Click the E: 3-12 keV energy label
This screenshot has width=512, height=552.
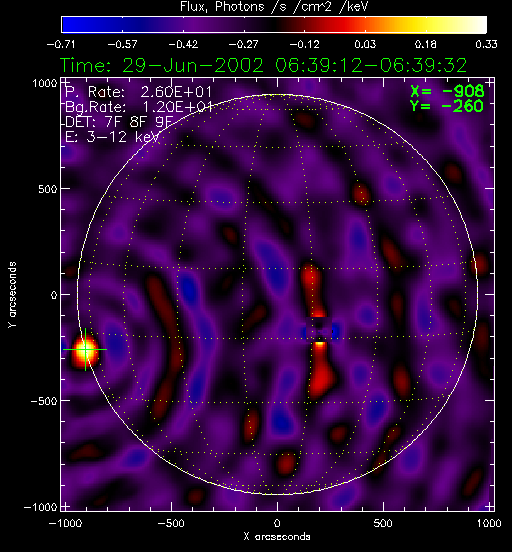pos(112,137)
